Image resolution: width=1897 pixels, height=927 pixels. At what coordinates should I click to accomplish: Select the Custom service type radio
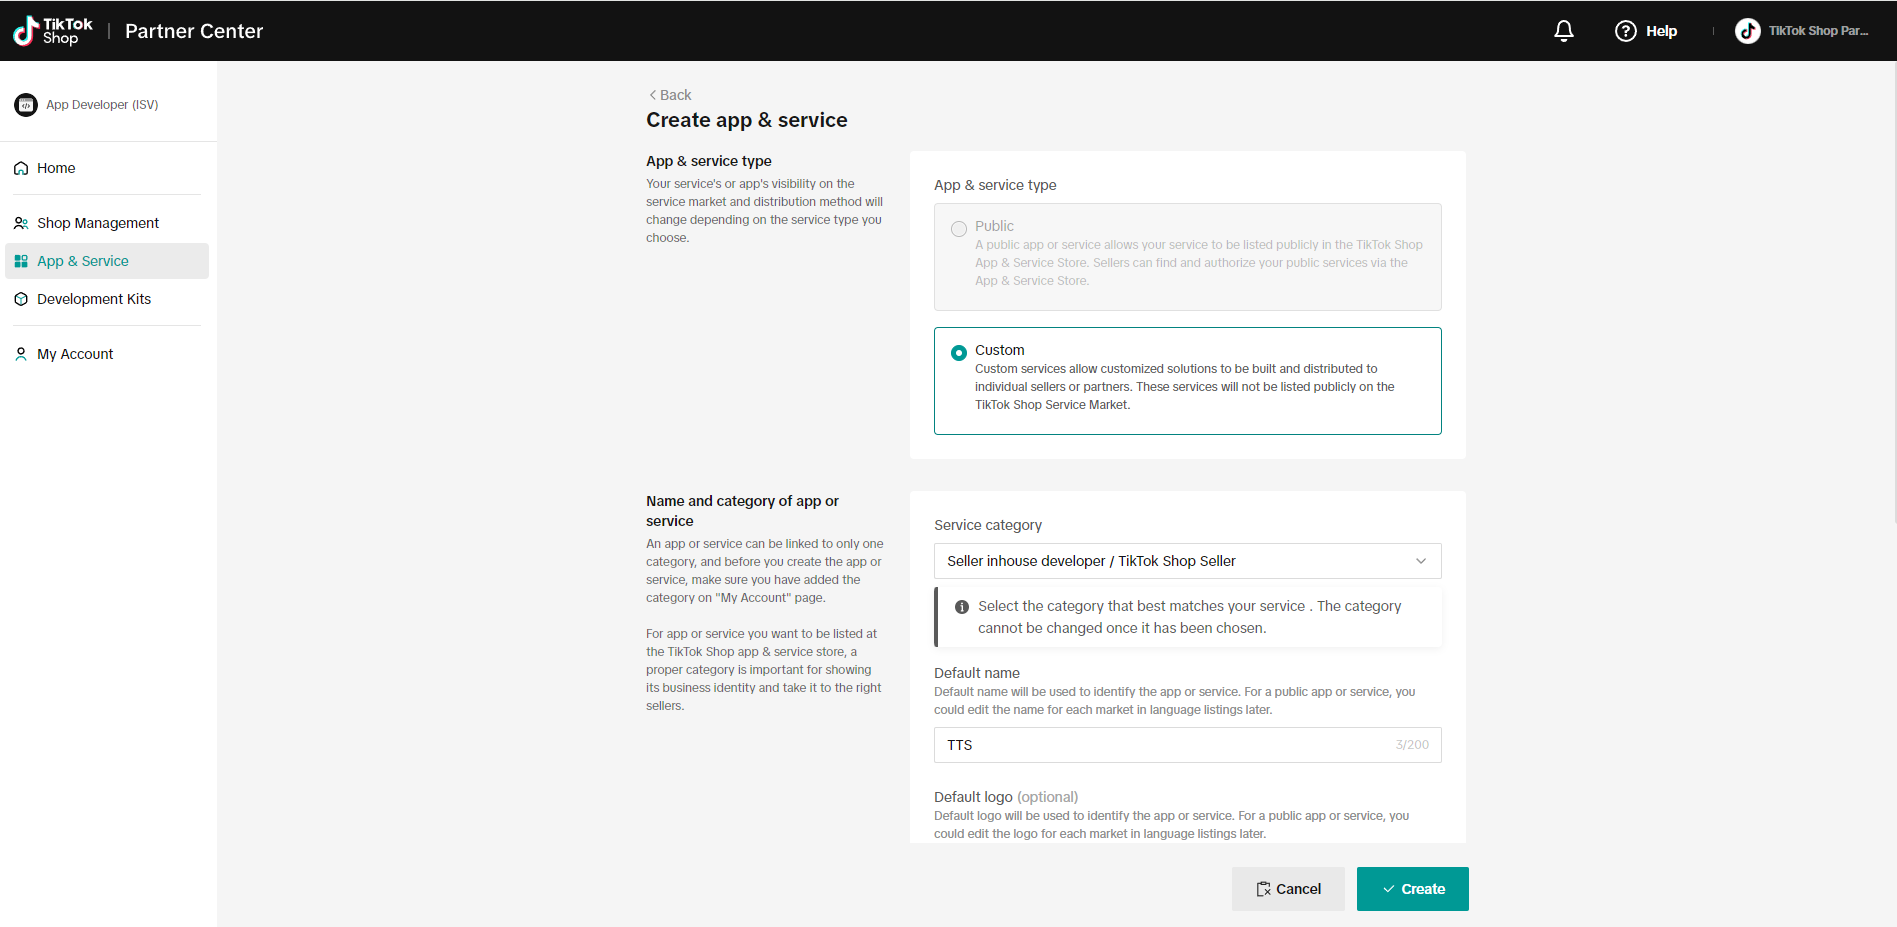[958, 353]
